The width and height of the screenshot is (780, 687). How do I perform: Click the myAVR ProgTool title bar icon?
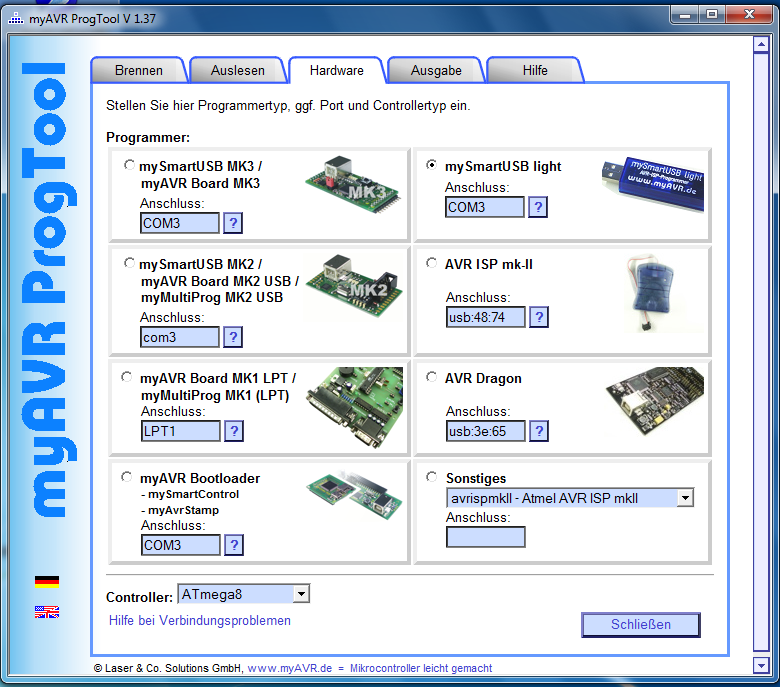16,18
